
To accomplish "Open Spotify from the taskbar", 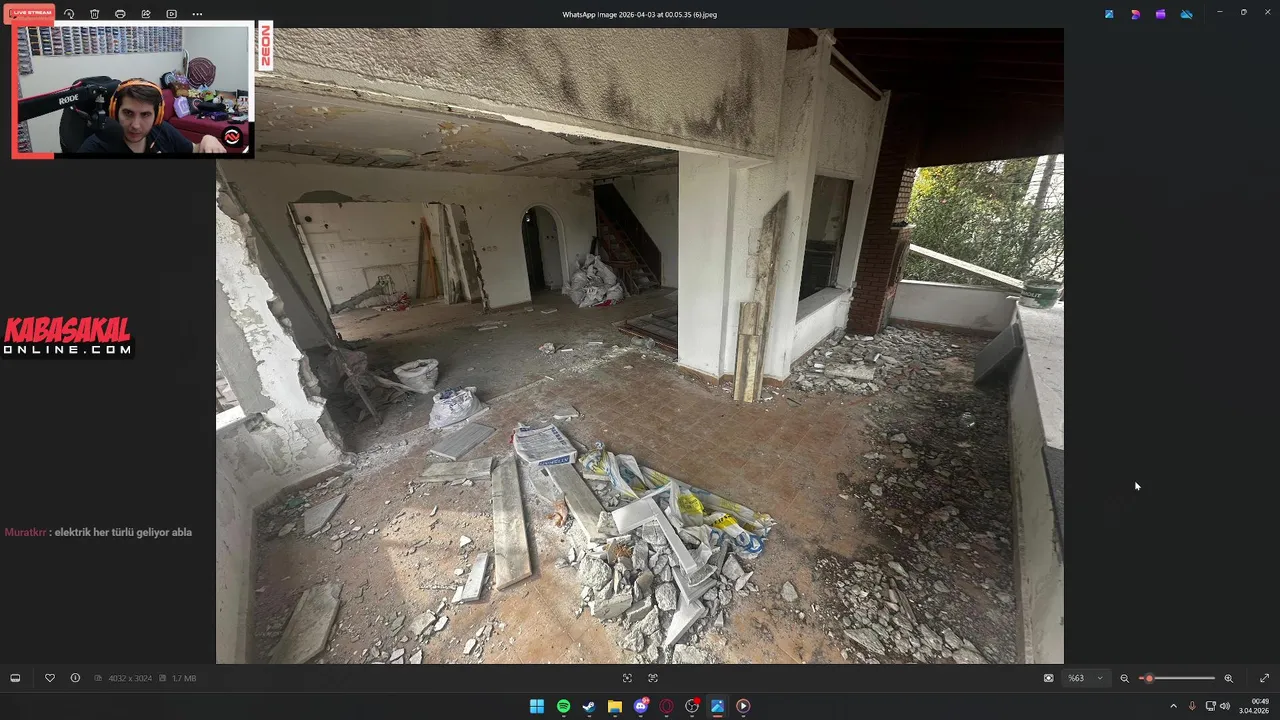I will pyautogui.click(x=563, y=706).
